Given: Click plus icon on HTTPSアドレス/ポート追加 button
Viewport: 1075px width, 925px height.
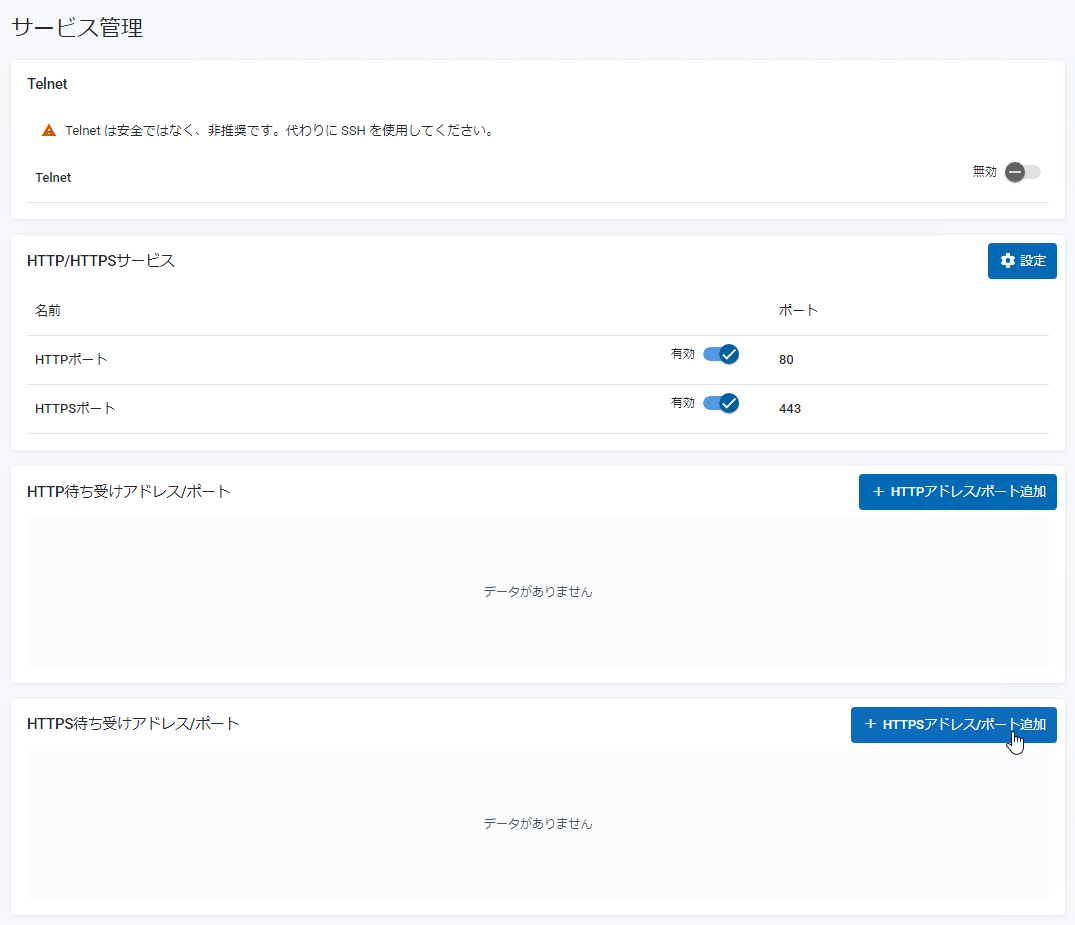Looking at the screenshot, I should [870, 724].
